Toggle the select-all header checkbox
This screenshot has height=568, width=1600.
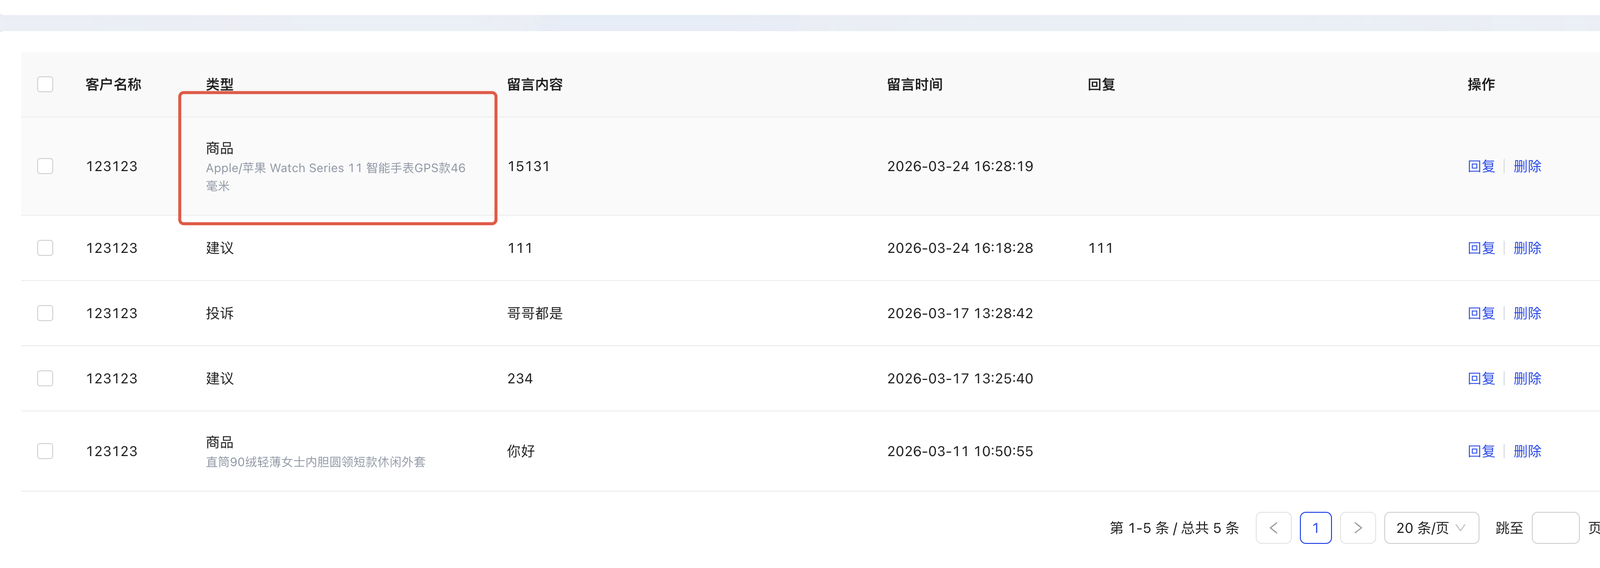coord(45,84)
